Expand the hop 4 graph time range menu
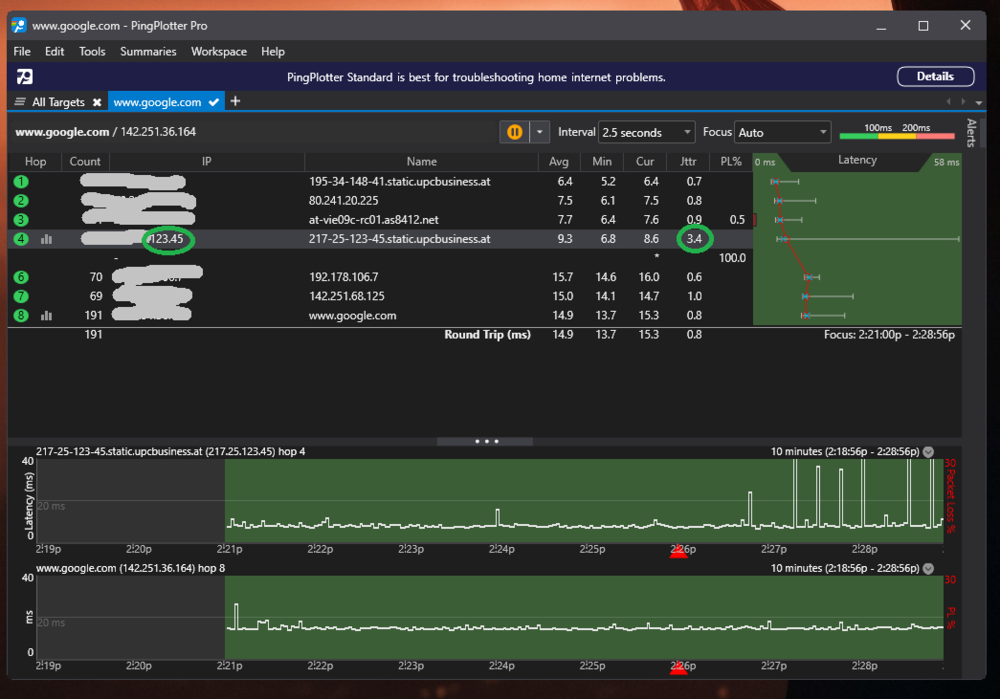The height and width of the screenshot is (699, 1000). (929, 452)
